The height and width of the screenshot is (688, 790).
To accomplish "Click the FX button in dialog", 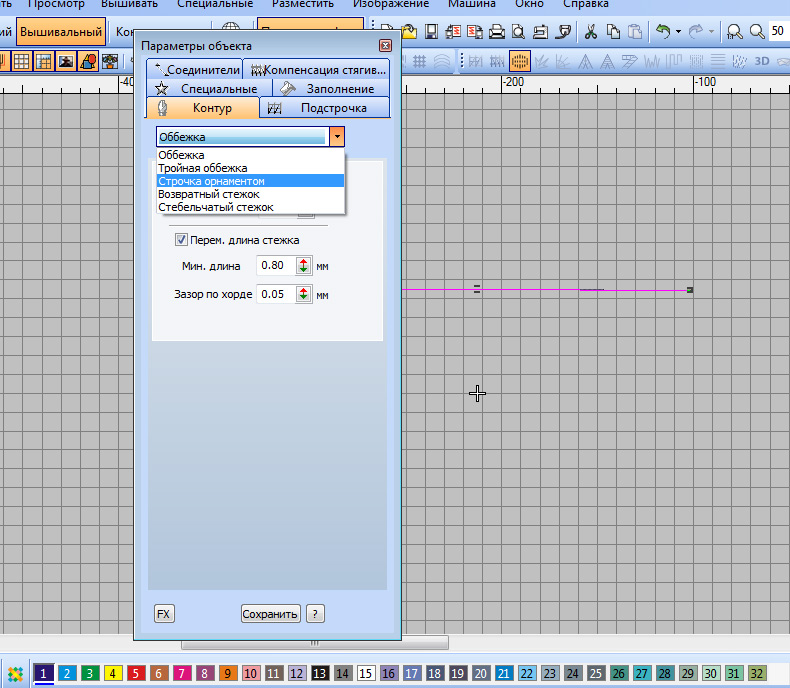I will pos(163,613).
